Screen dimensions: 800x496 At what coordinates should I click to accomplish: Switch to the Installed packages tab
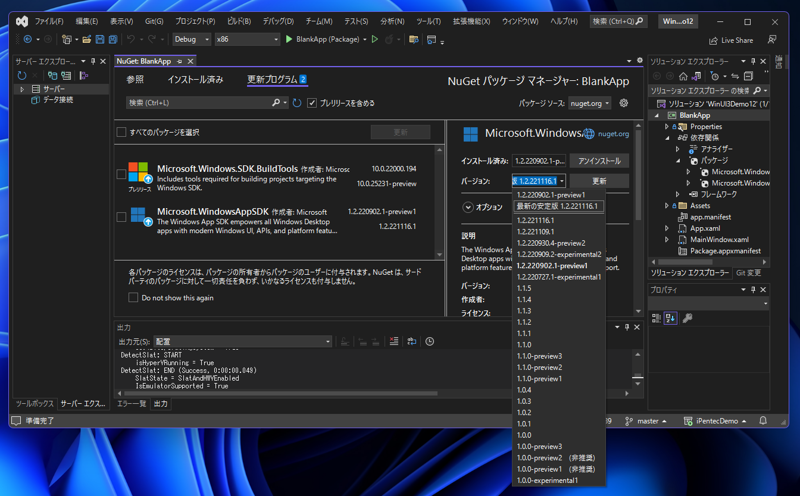coord(195,80)
